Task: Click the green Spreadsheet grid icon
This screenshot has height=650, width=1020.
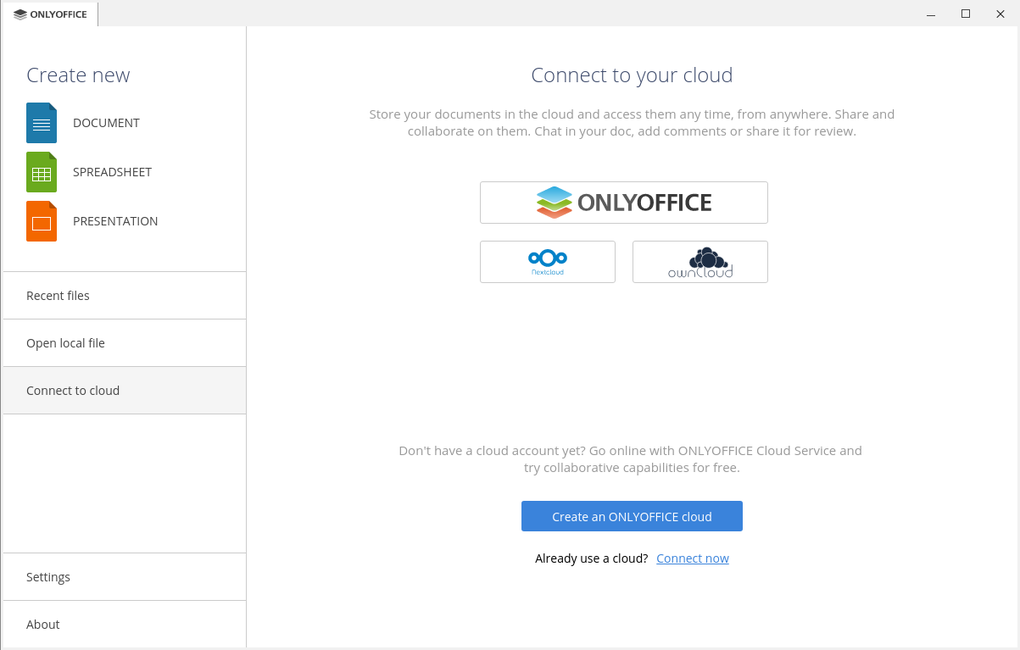Action: click(41, 172)
